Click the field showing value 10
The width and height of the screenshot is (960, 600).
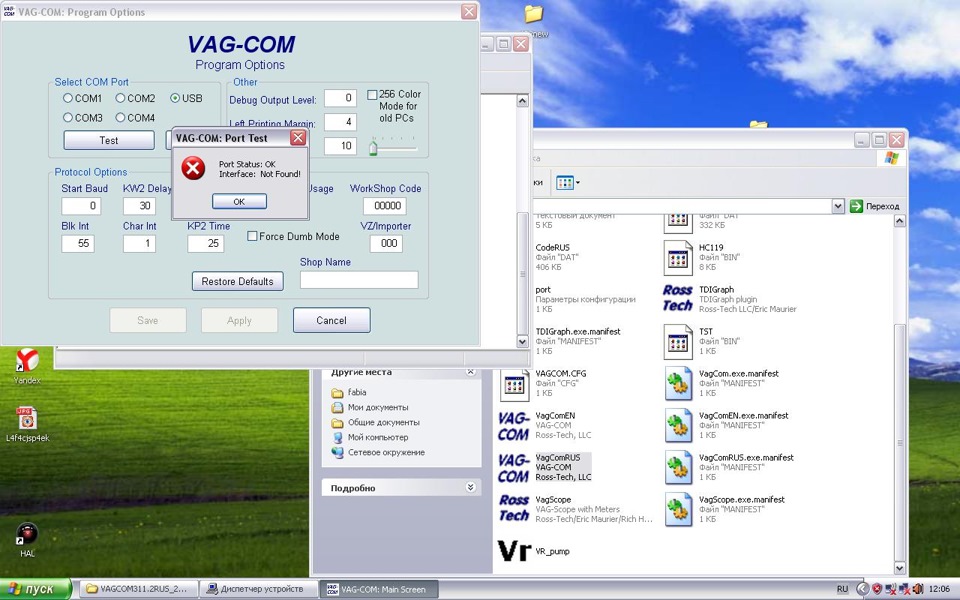[340, 146]
